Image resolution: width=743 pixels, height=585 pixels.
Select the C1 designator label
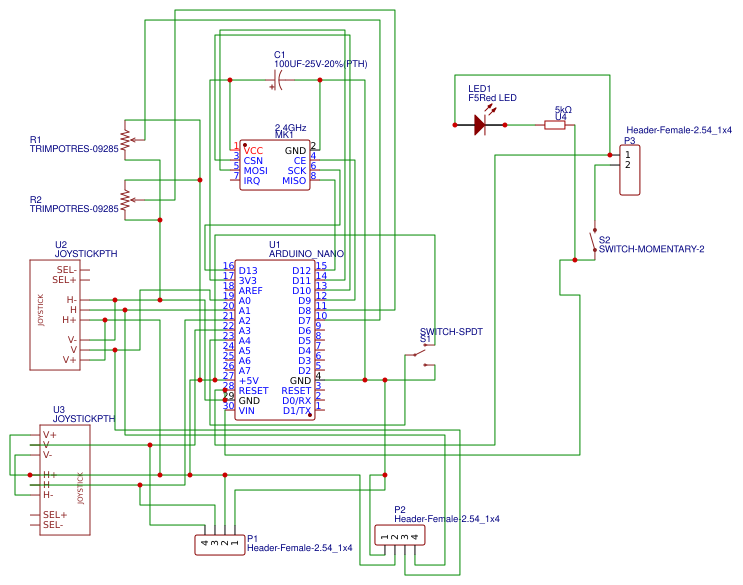point(280,55)
